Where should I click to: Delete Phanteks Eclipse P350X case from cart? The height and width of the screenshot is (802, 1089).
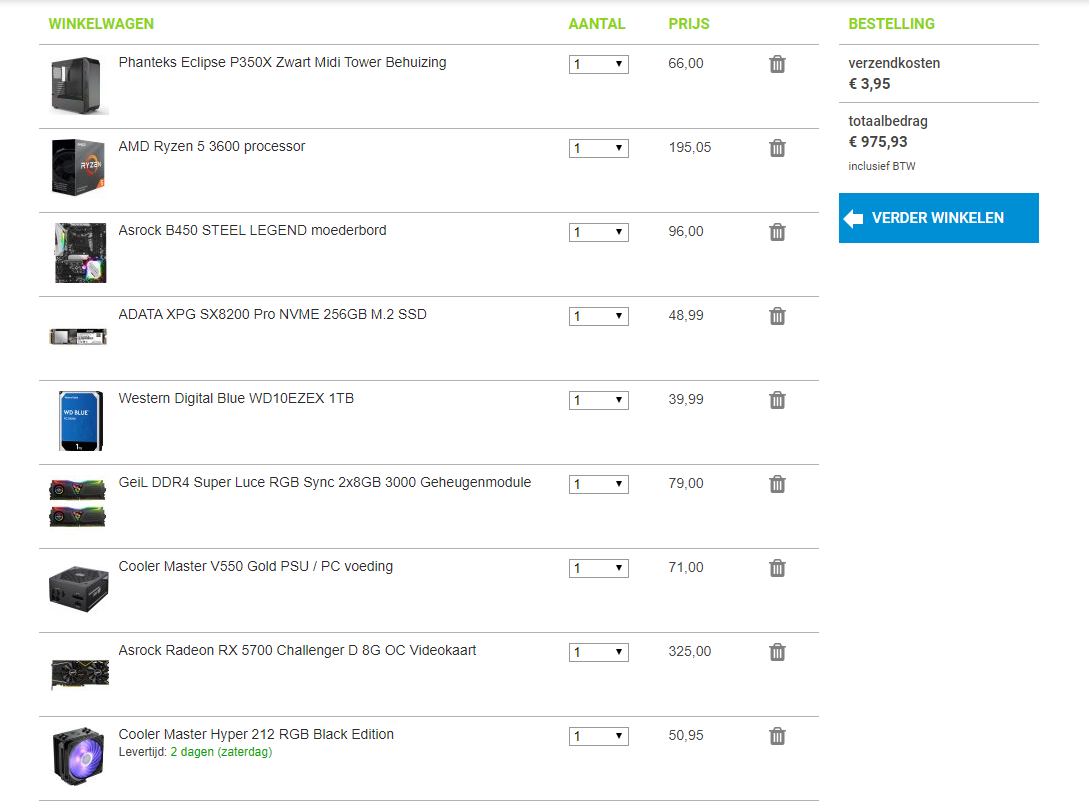tap(777, 64)
